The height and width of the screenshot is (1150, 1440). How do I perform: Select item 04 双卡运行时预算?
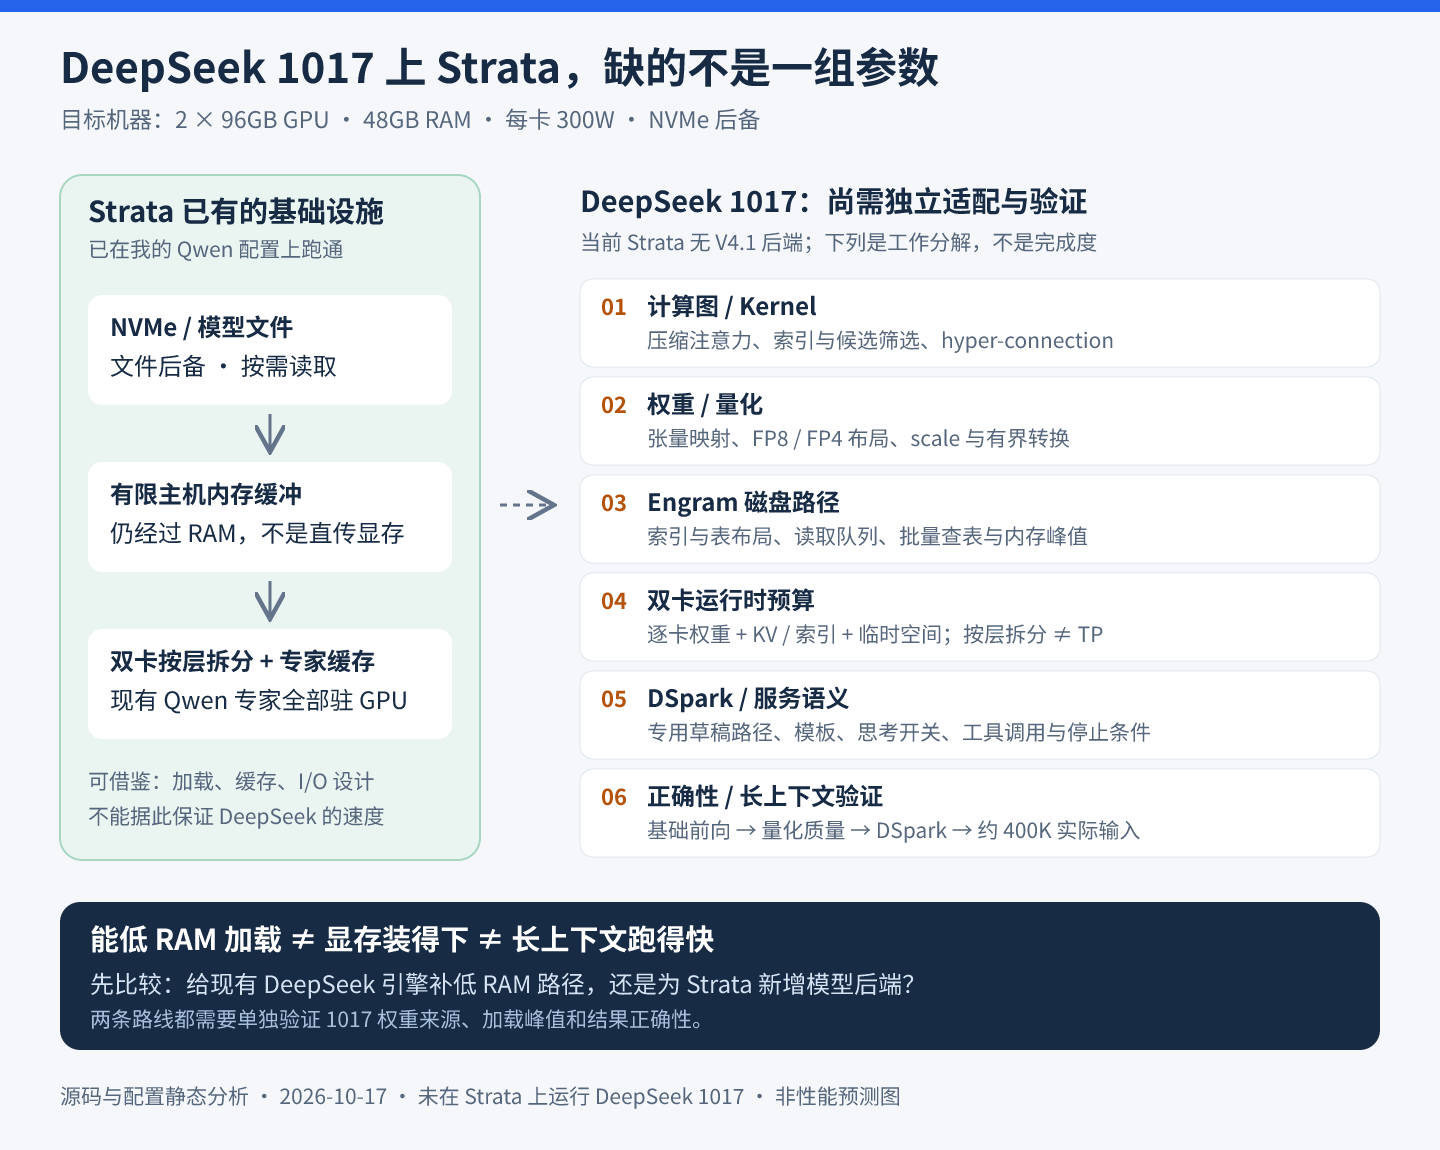tap(980, 617)
